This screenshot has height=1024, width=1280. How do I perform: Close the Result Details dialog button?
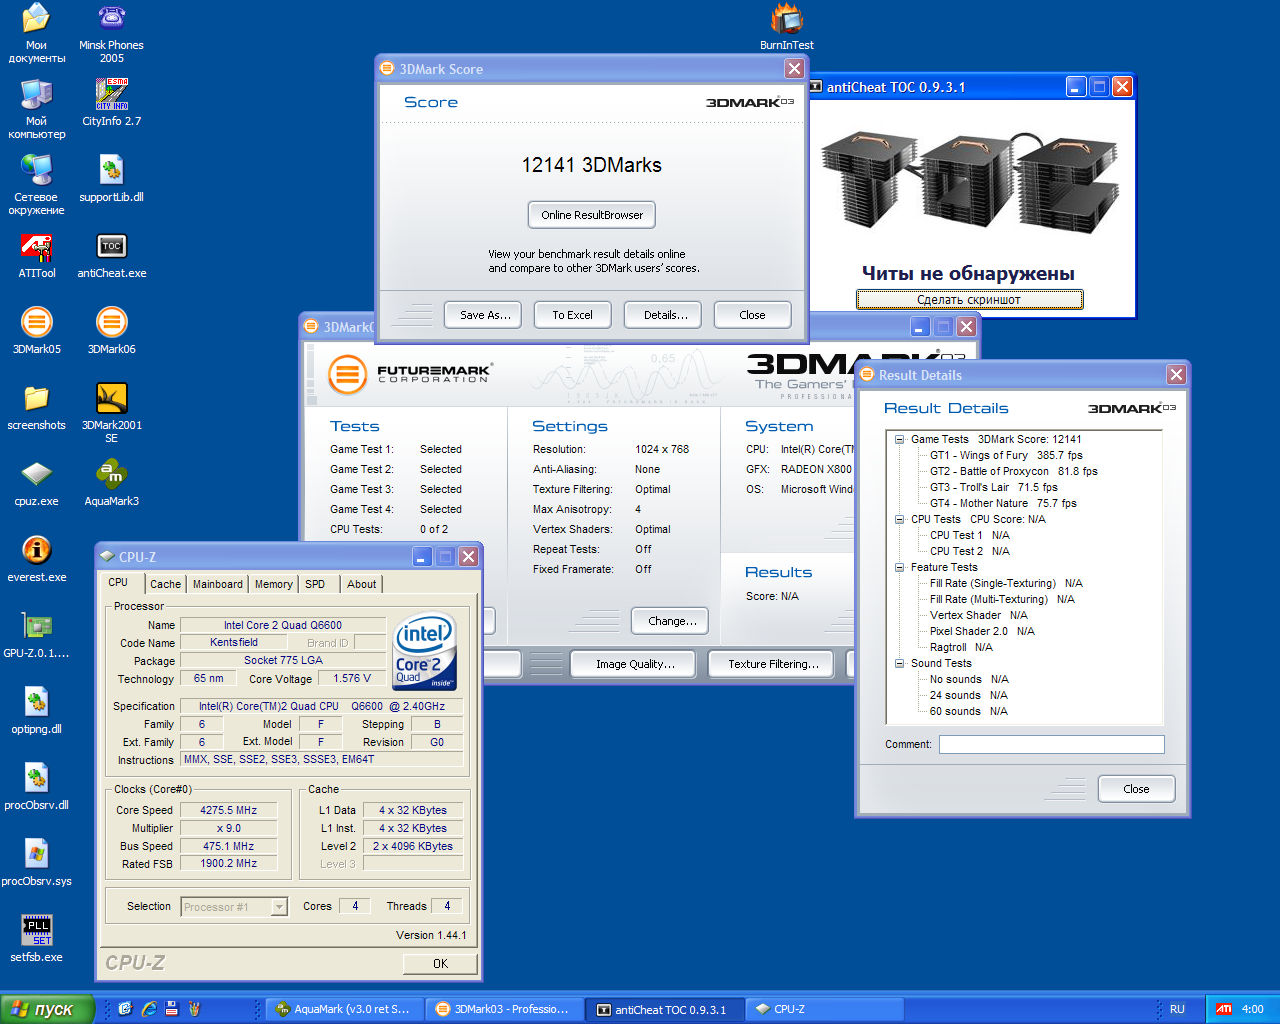pos(1136,789)
